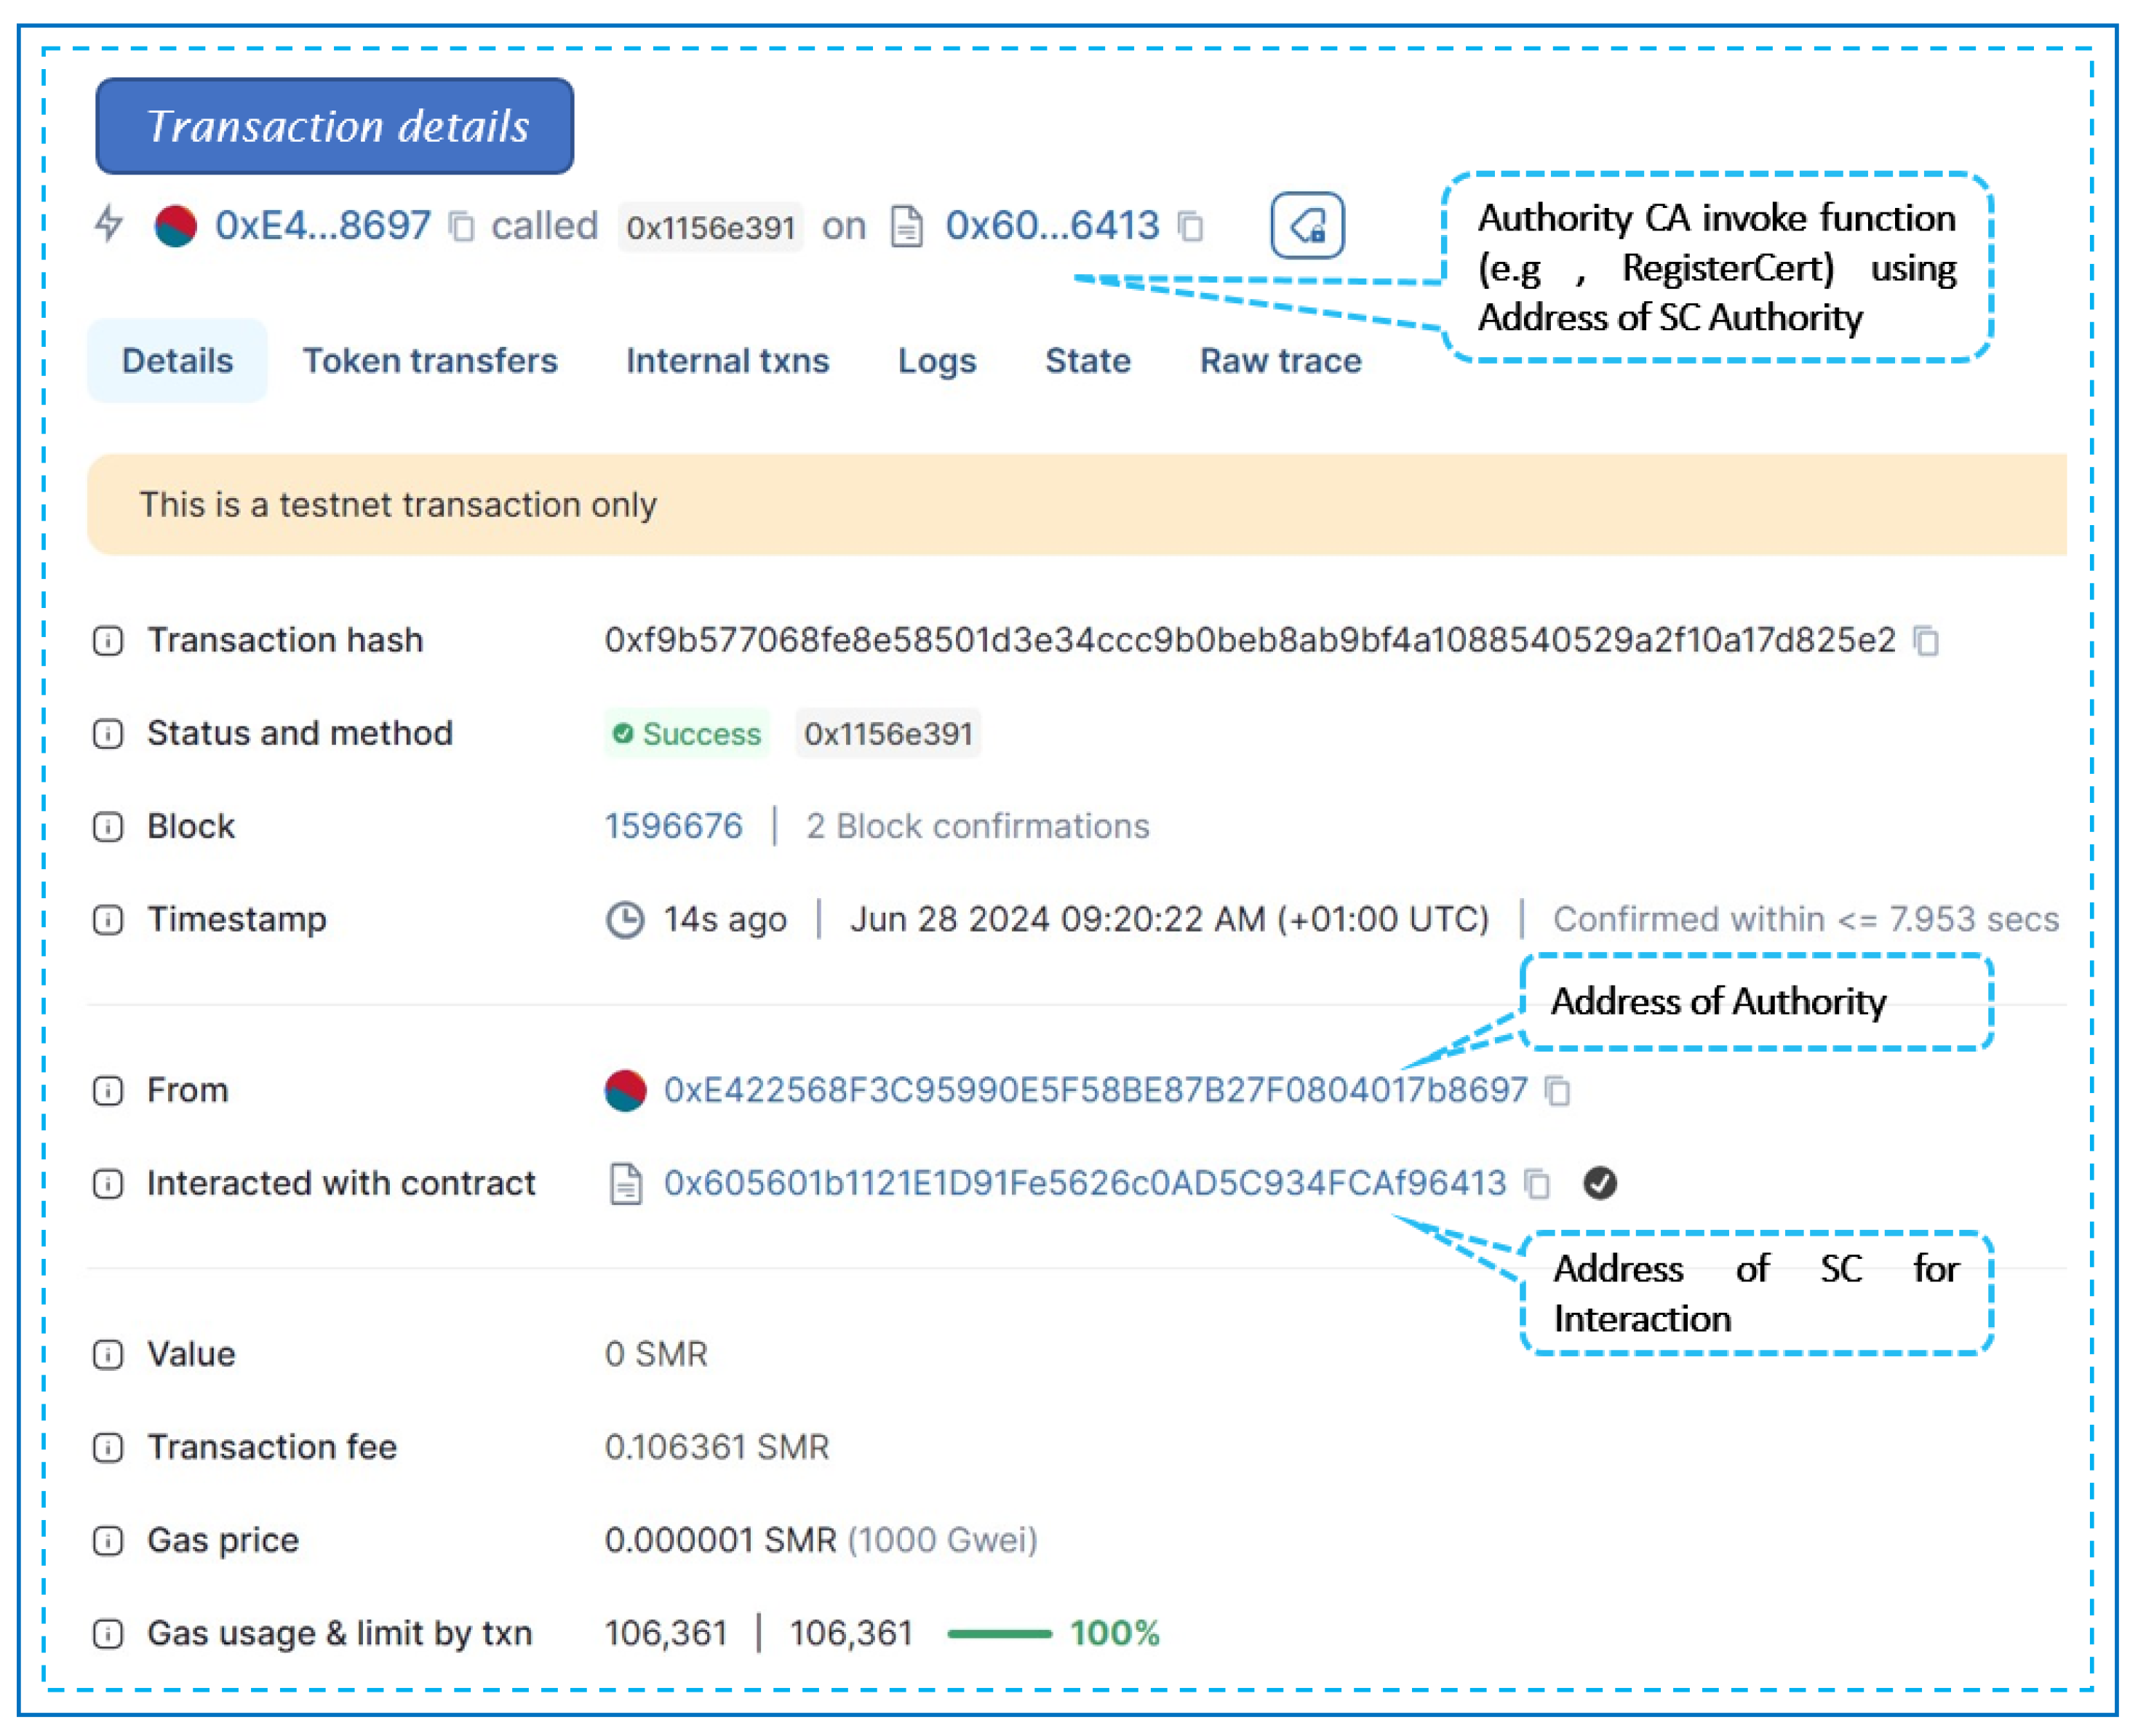
Task: Copy the From address 0xE422...8697
Action: (x=1557, y=1090)
